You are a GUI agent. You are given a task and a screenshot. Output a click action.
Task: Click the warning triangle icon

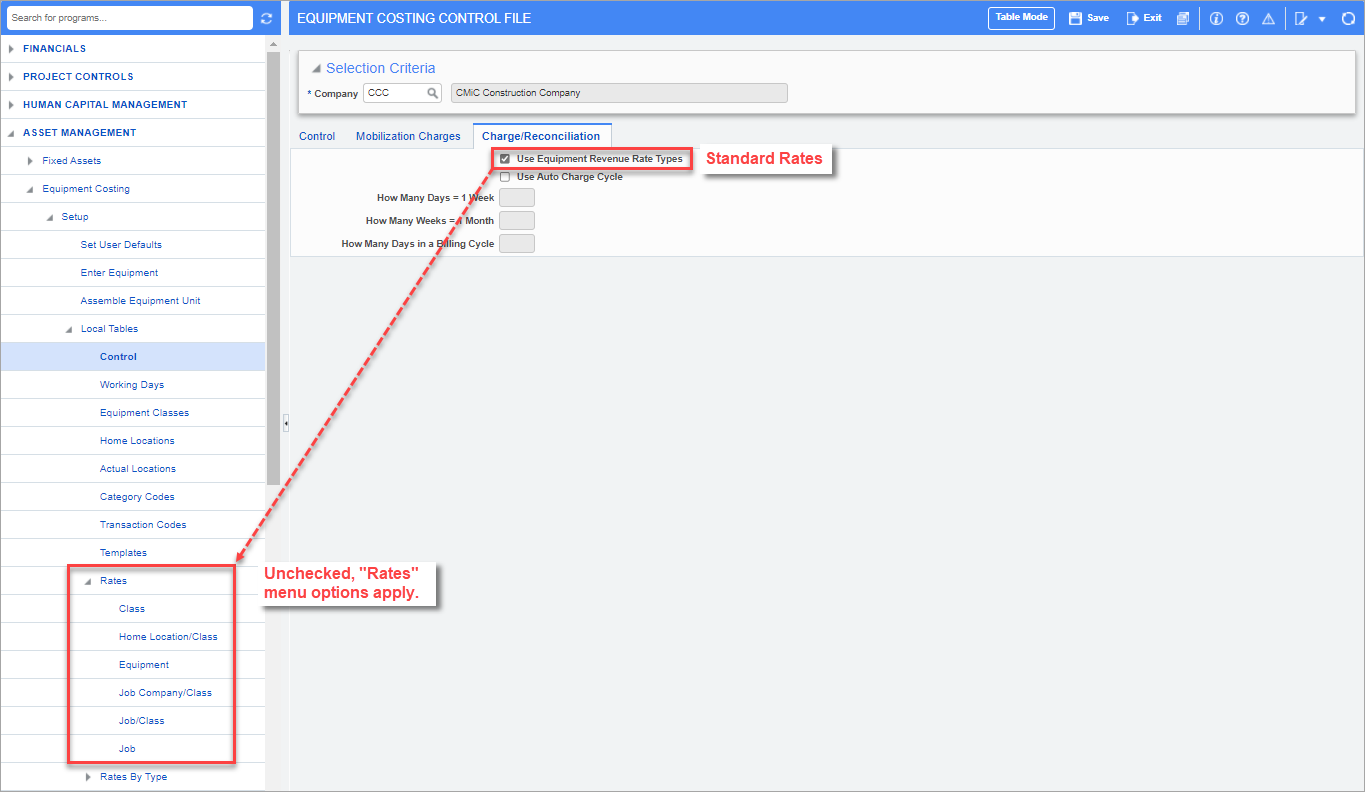pyautogui.click(x=1268, y=18)
